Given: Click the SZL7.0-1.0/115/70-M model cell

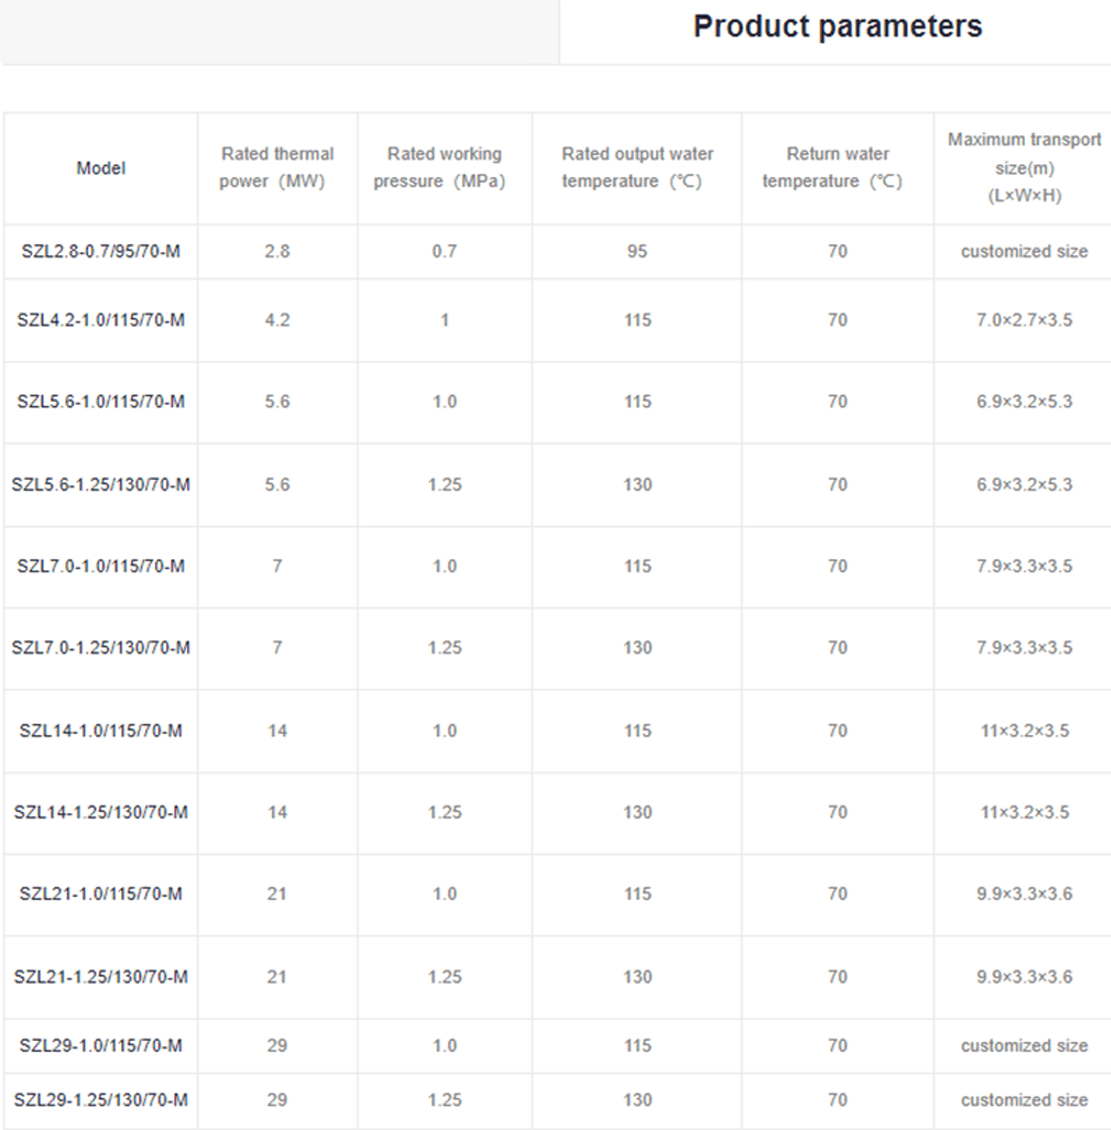Looking at the screenshot, I should (101, 566).
